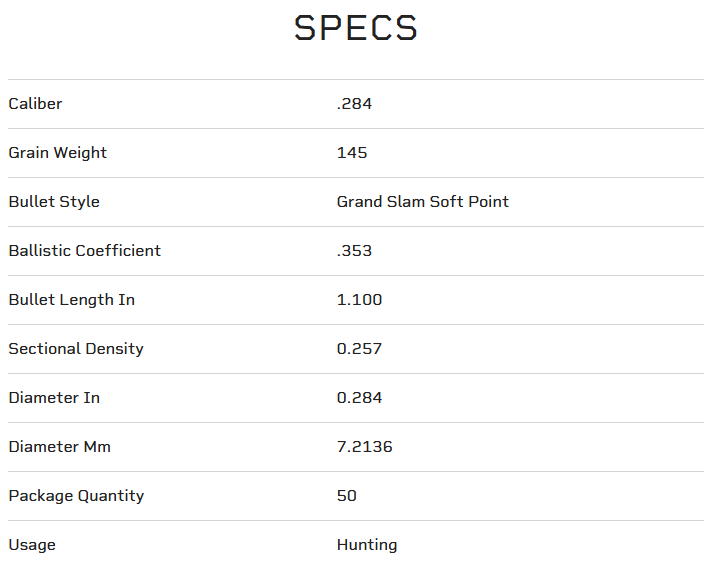
Task: Select the 145 grain weight value
Action: pyautogui.click(x=352, y=153)
